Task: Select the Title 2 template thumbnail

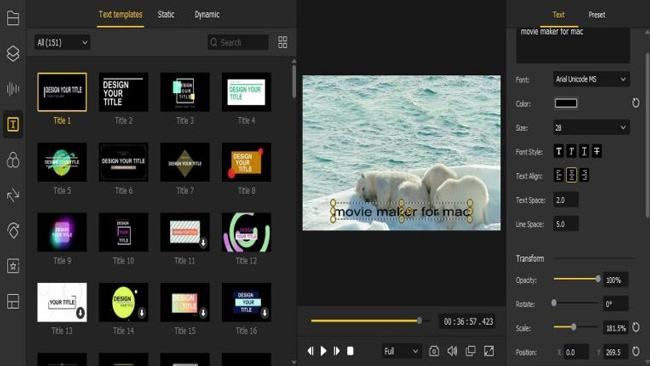Action: point(124,92)
